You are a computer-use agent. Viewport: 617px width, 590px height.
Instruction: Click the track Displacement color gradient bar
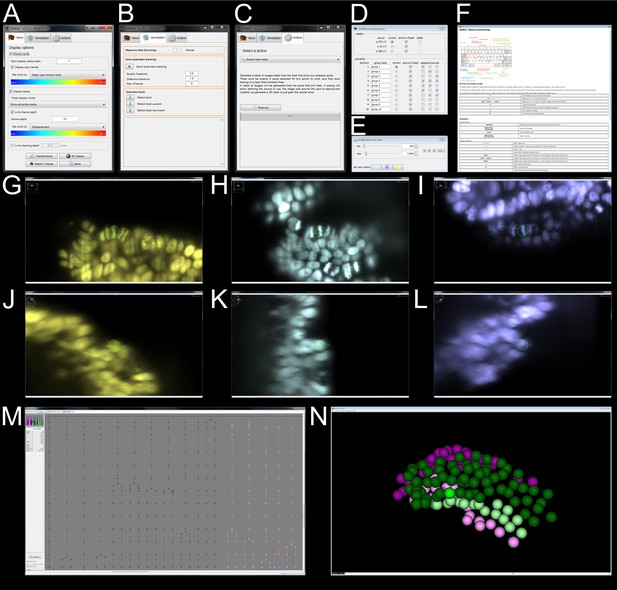click(58, 134)
